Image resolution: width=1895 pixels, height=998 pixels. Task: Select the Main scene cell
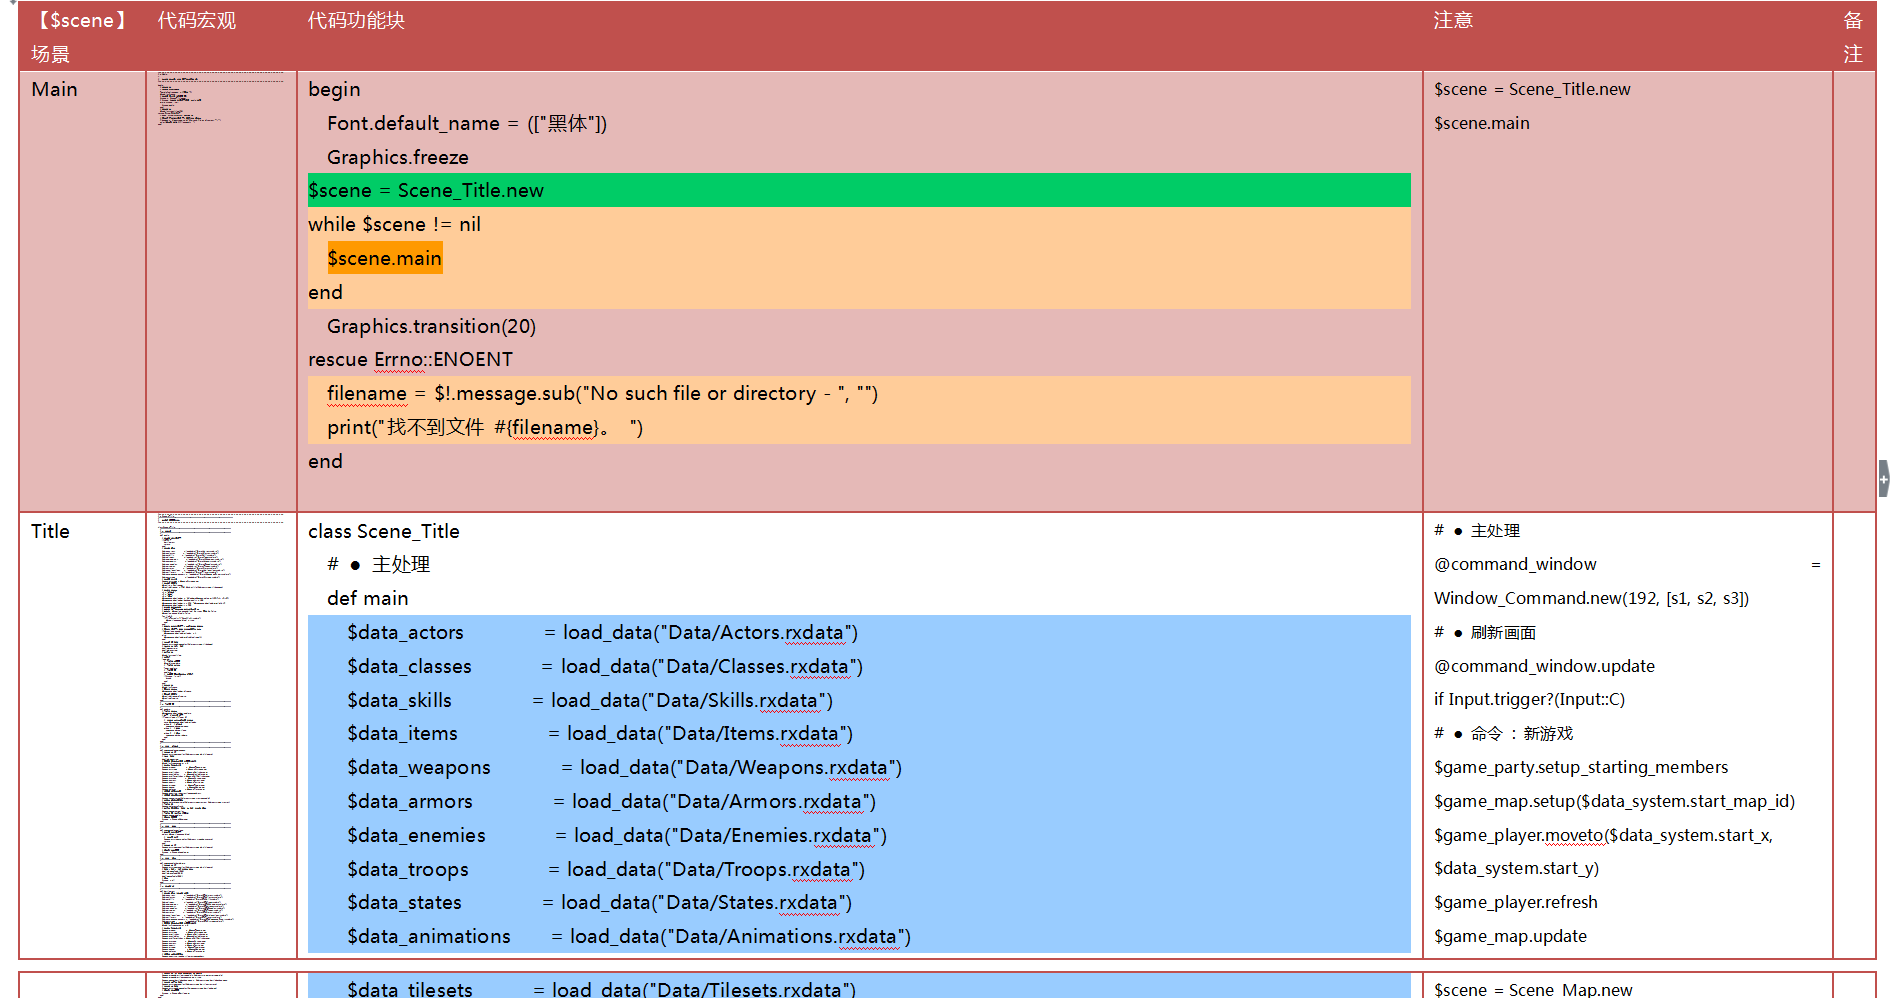click(x=82, y=291)
